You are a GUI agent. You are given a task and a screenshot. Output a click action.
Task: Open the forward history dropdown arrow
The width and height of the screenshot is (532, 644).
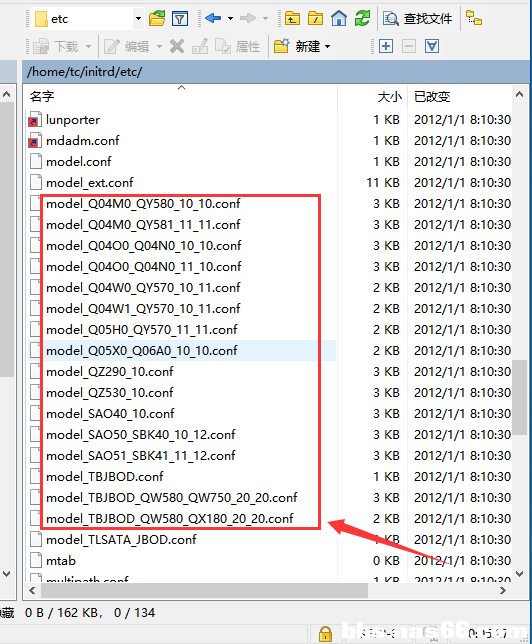pos(265,18)
